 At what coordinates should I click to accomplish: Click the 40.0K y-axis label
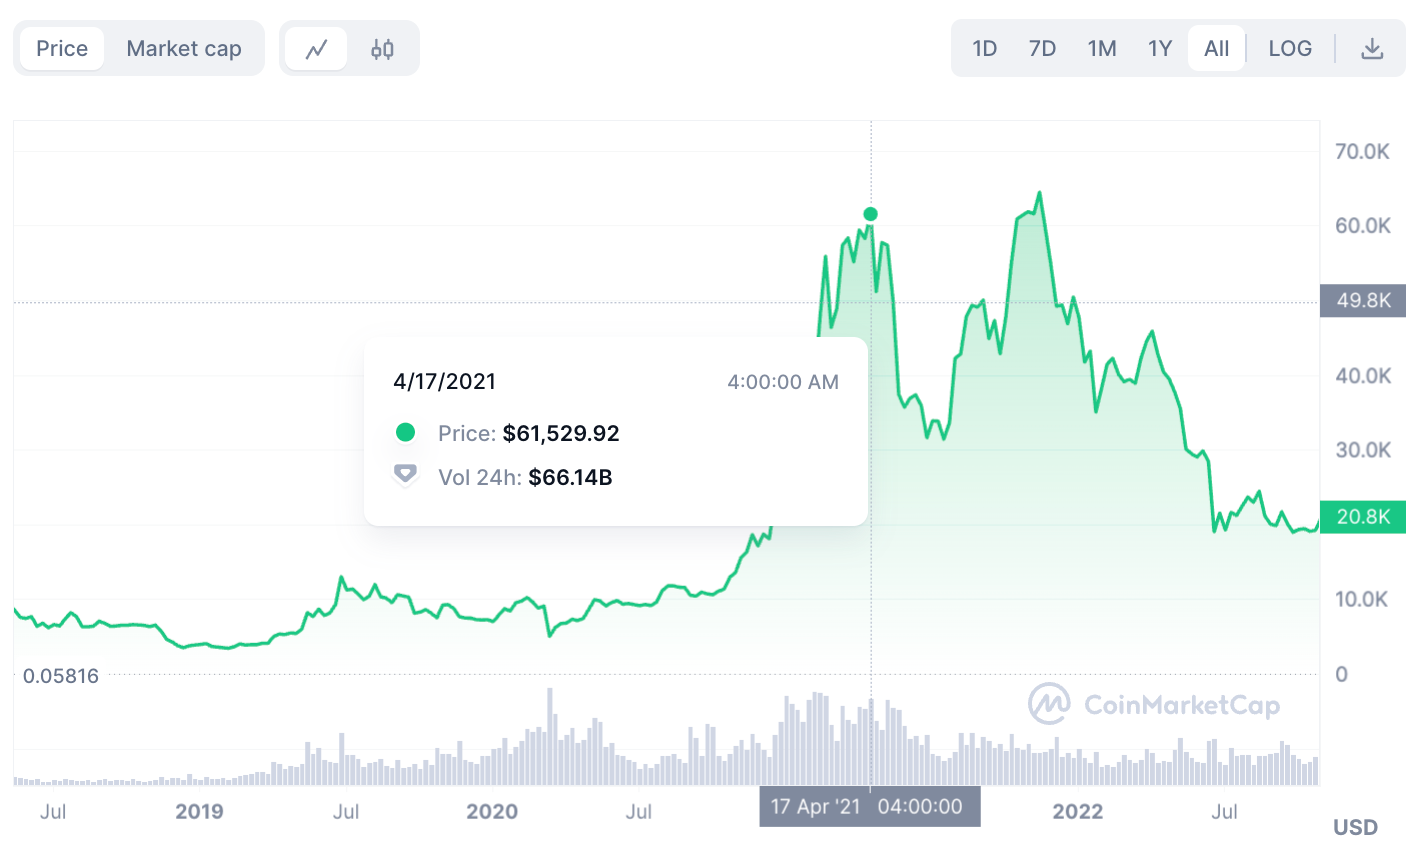point(1363,376)
